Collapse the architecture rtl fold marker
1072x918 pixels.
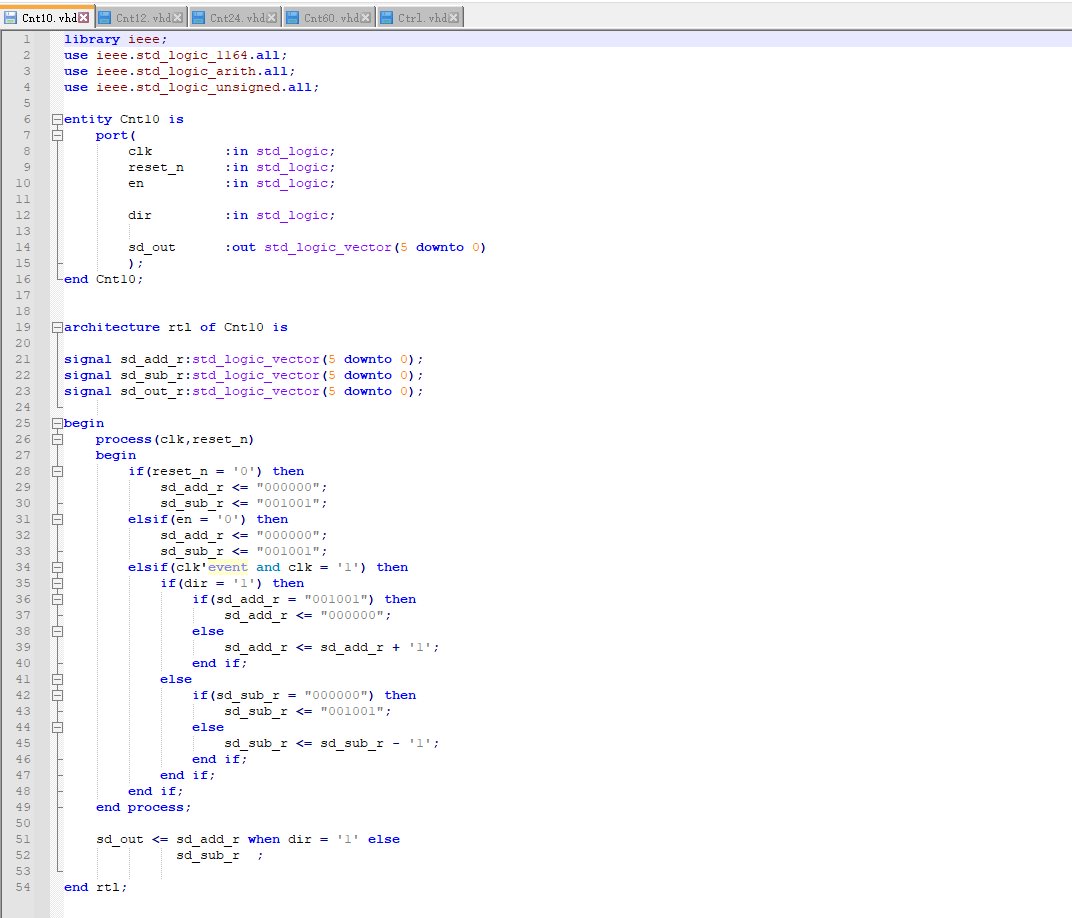pos(57,327)
